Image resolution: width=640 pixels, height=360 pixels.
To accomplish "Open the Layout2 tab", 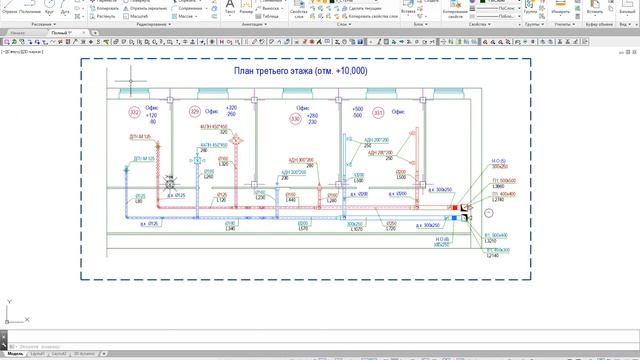I will [x=59, y=353].
